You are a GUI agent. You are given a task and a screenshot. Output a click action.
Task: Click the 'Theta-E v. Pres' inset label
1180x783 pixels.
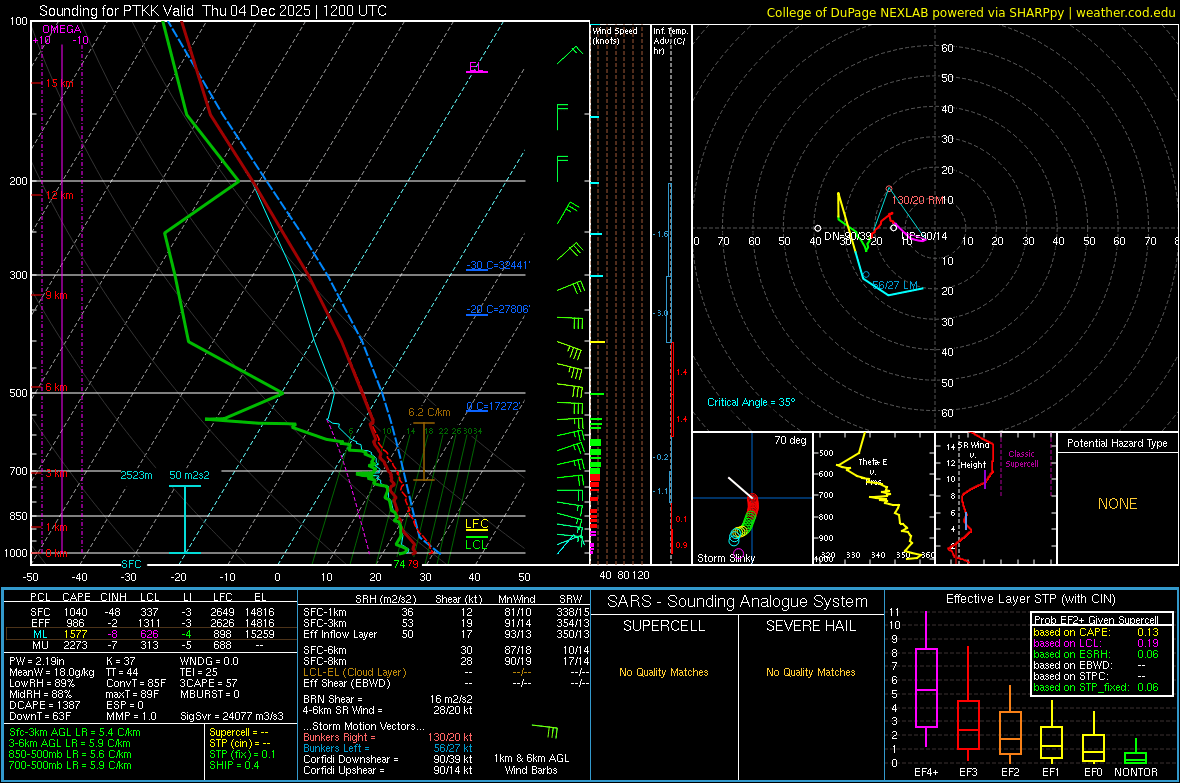click(873, 471)
